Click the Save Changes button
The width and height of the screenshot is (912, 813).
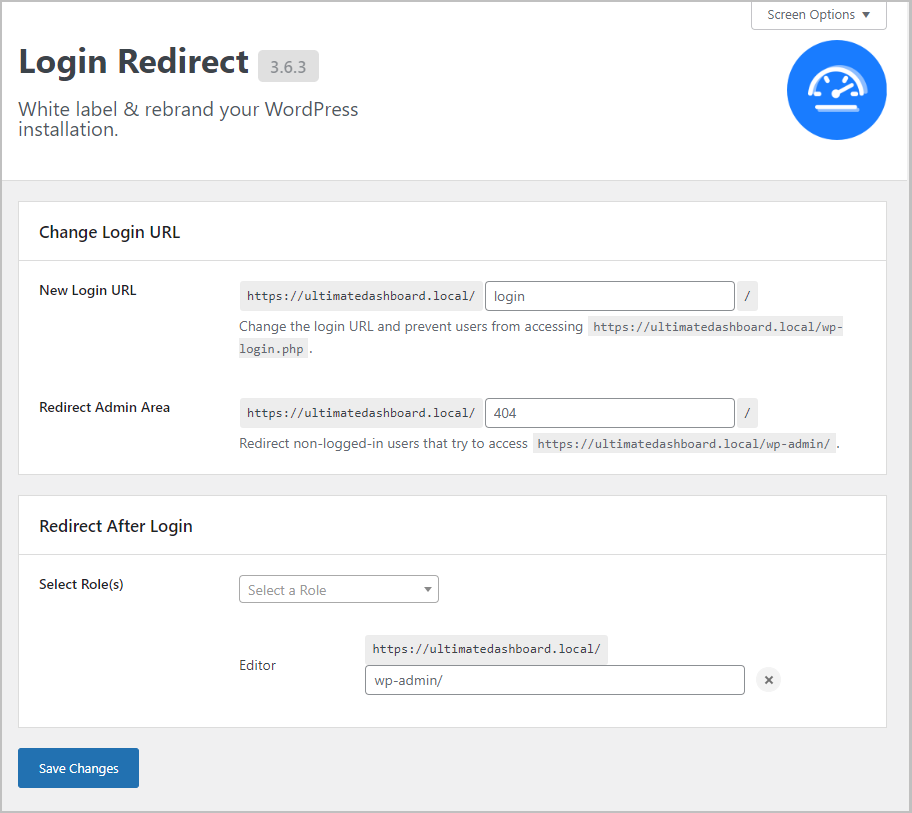79,768
